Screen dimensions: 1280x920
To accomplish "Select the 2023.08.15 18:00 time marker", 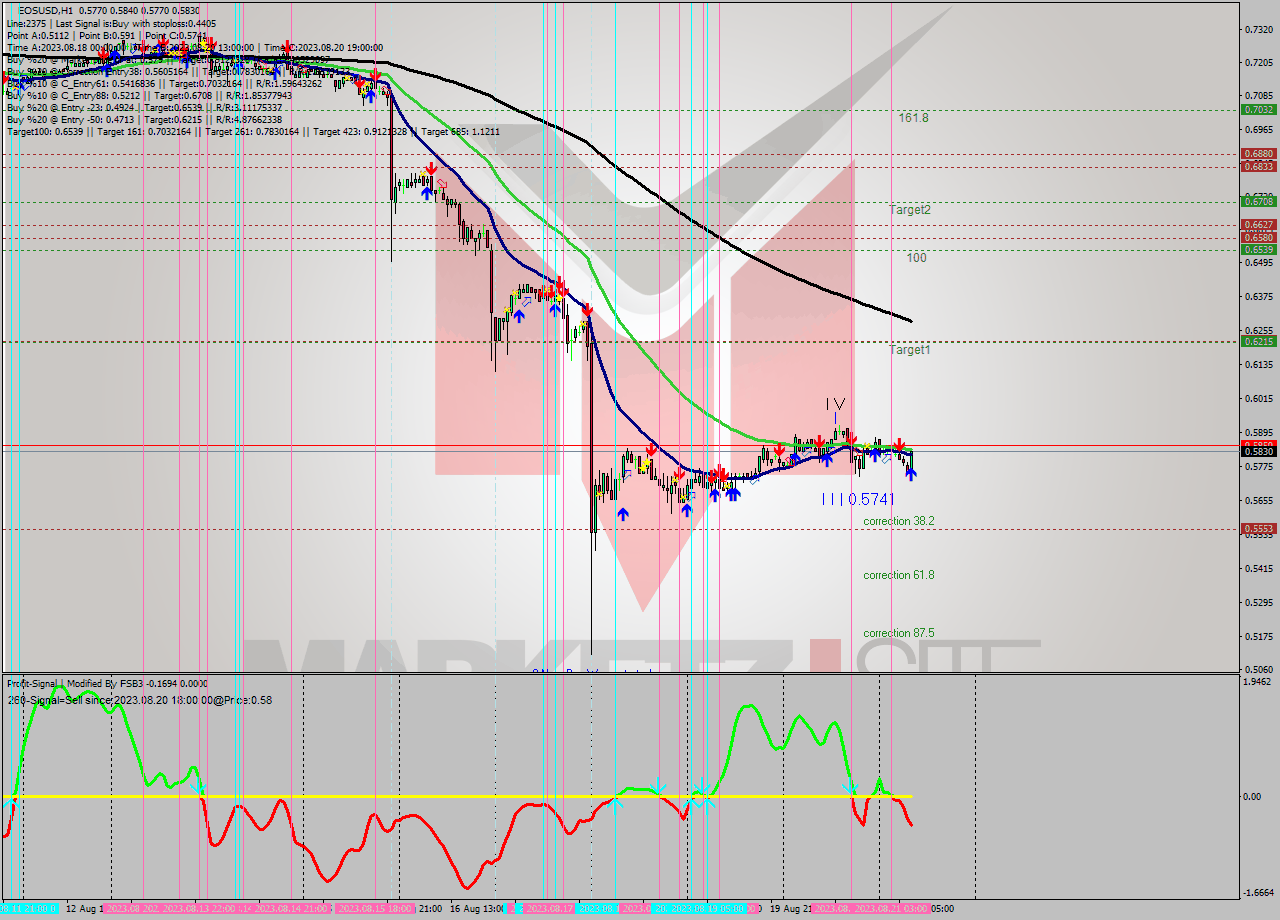I will [376, 909].
